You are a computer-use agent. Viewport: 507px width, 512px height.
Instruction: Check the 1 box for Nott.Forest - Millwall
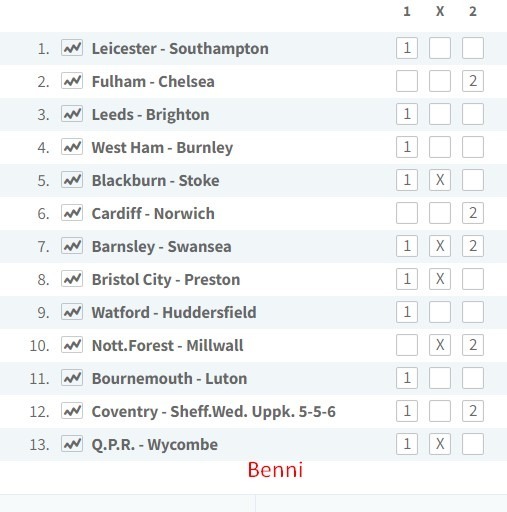point(407,345)
